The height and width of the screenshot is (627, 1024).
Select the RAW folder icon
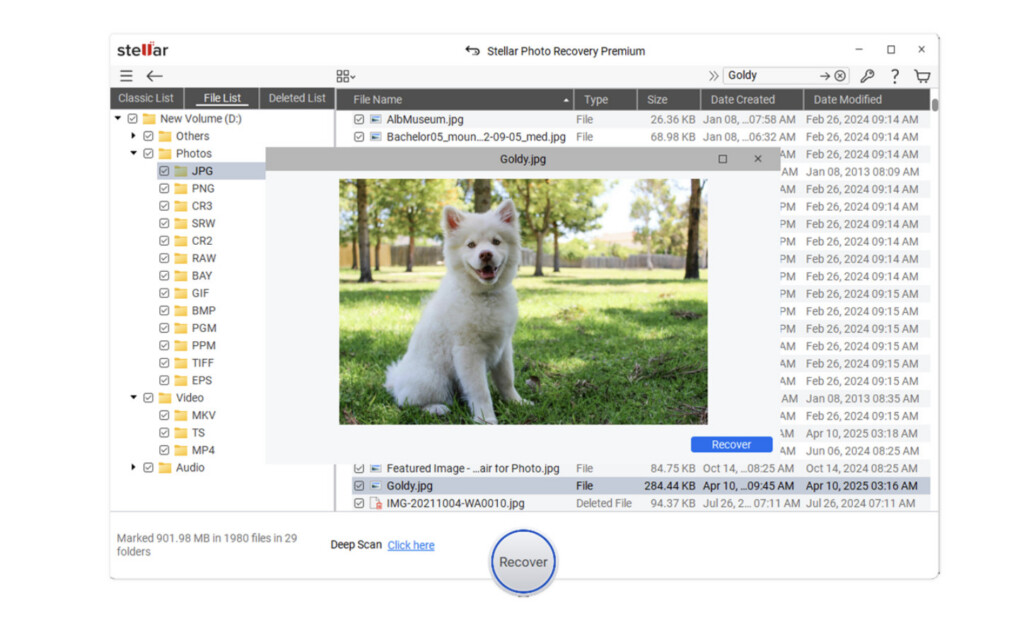tap(181, 258)
